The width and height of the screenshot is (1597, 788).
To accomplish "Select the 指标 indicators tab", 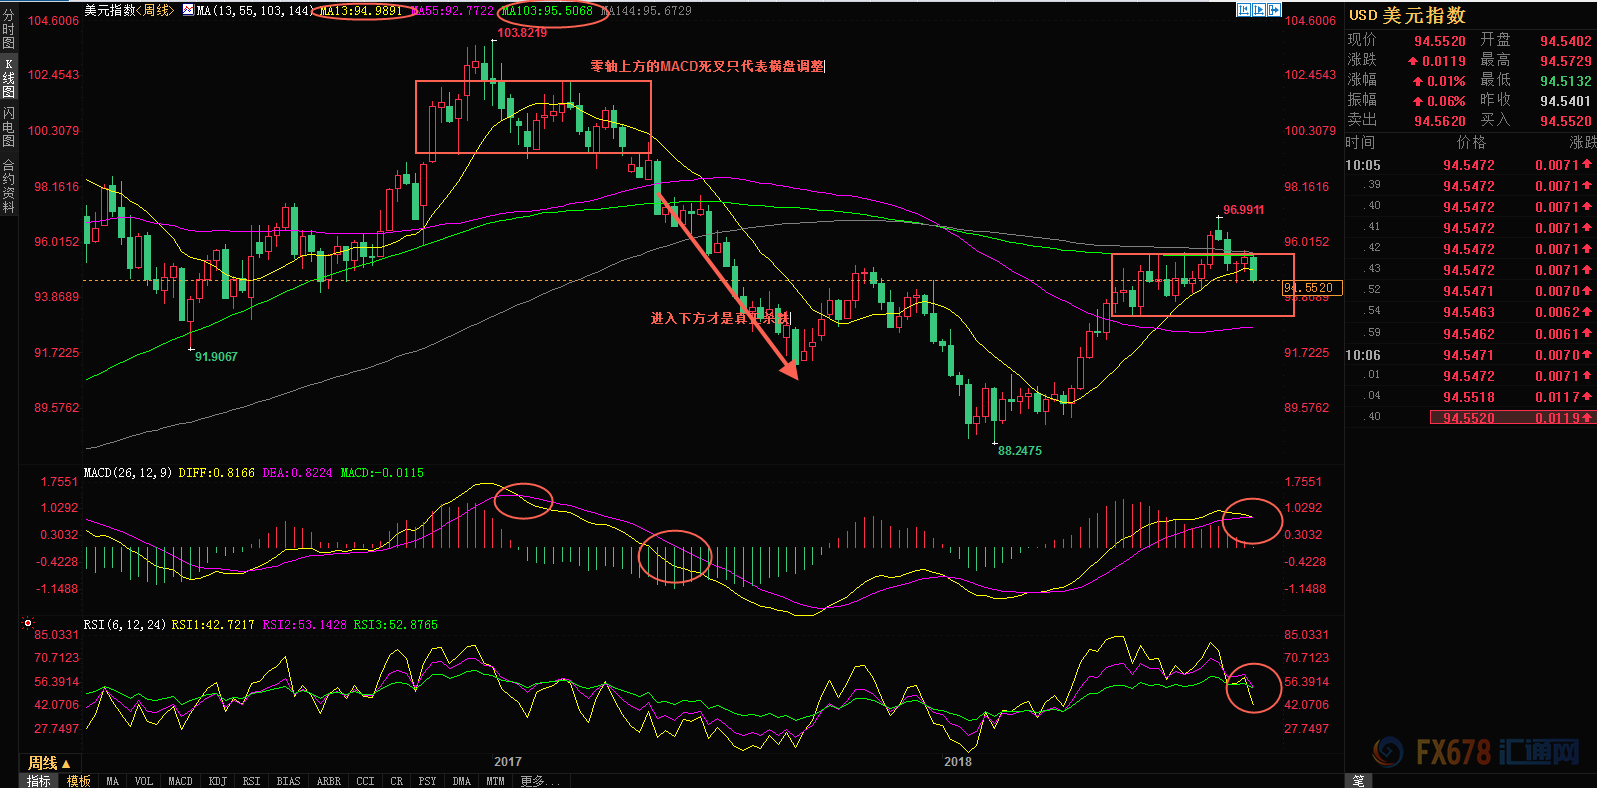I will tap(39, 781).
